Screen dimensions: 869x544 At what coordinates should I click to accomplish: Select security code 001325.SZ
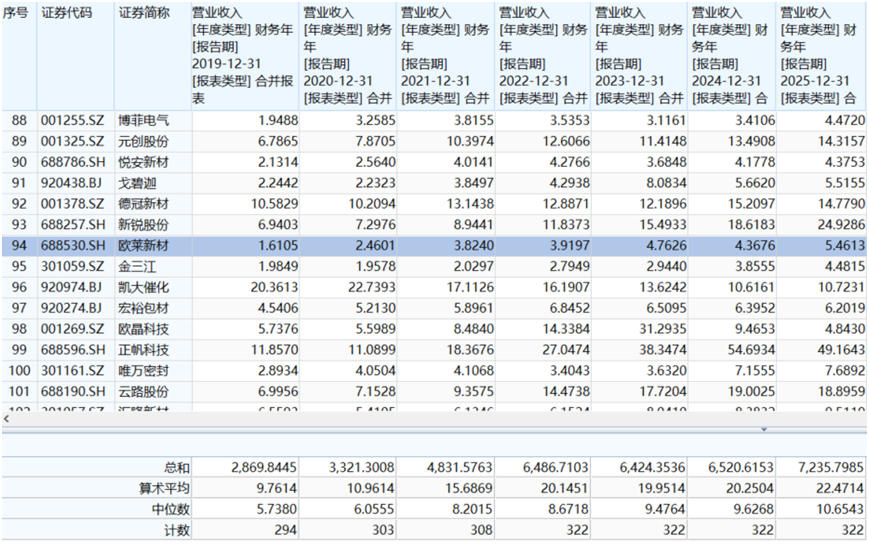(72, 141)
